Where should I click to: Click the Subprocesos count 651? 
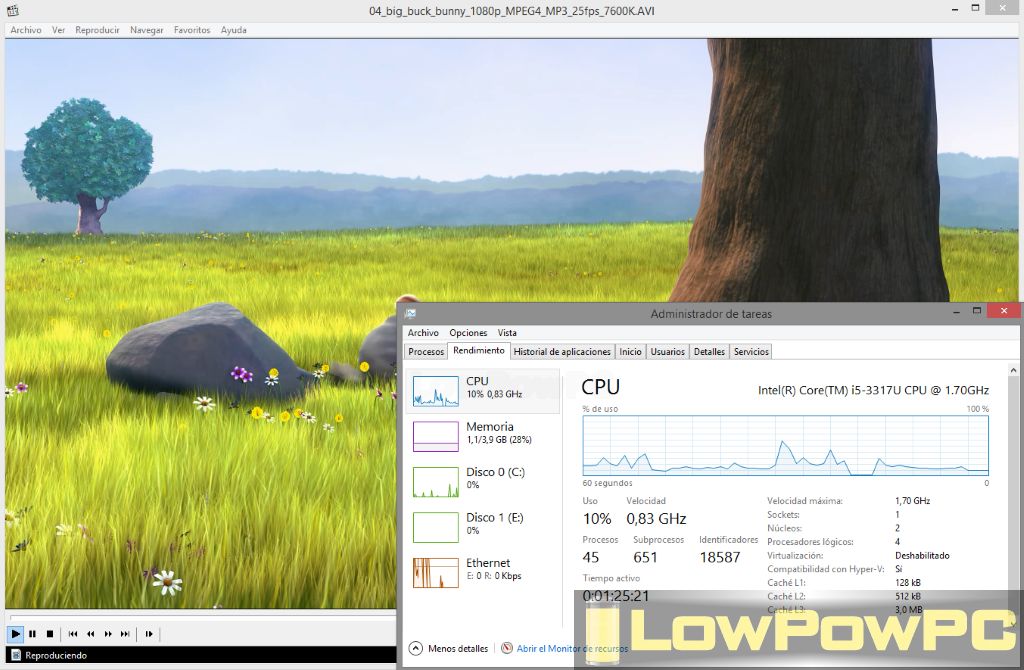coord(645,557)
